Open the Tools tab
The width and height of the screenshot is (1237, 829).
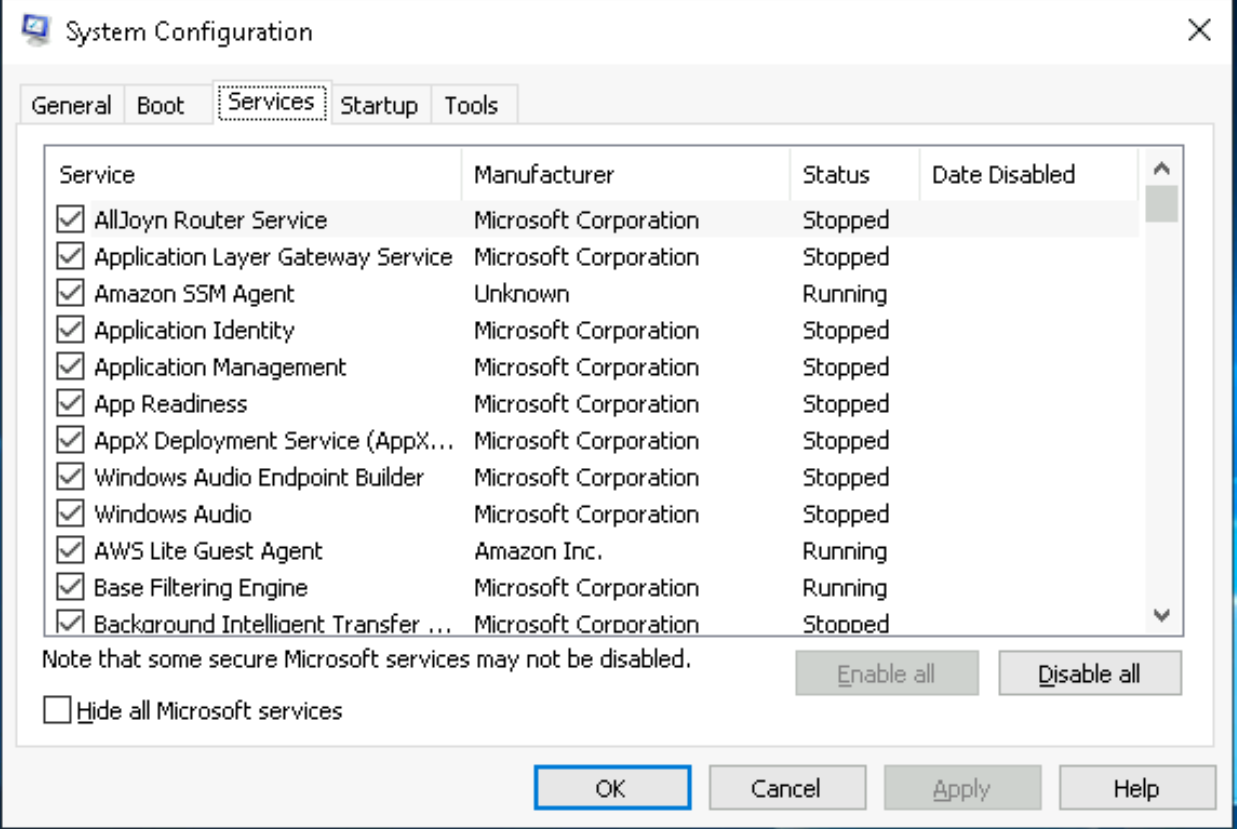471,105
